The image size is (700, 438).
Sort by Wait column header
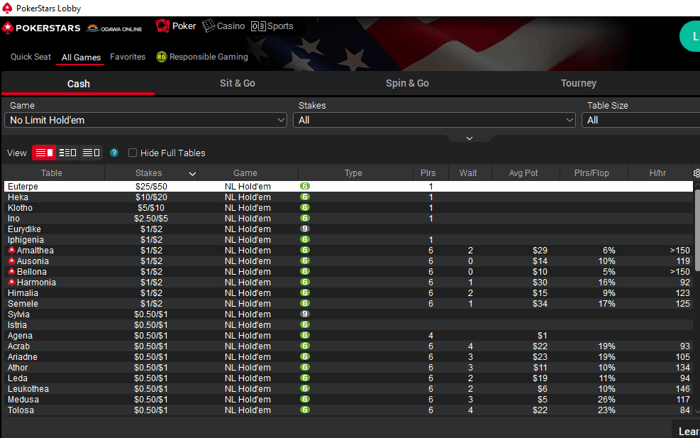click(x=470, y=173)
